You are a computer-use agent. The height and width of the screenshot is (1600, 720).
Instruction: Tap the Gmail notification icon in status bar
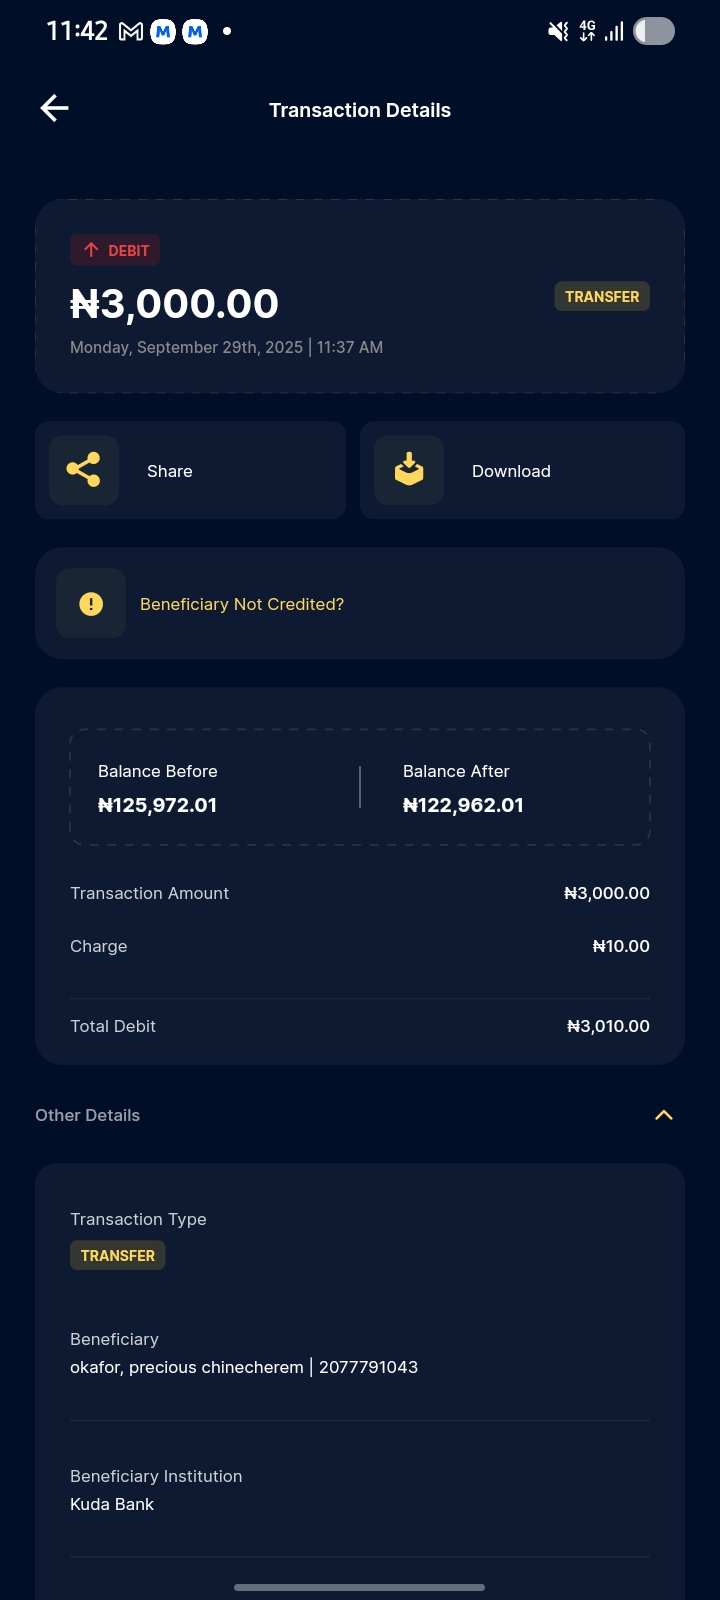pos(130,32)
